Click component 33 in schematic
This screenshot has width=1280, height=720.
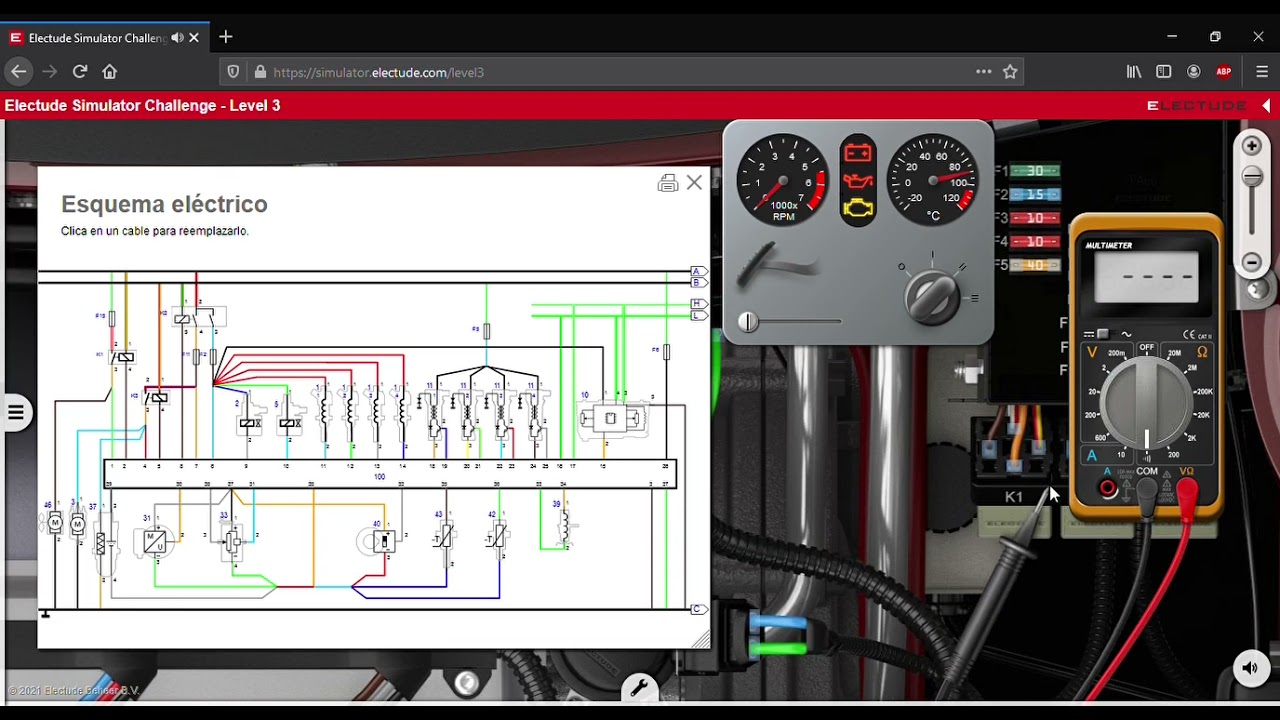click(232, 541)
